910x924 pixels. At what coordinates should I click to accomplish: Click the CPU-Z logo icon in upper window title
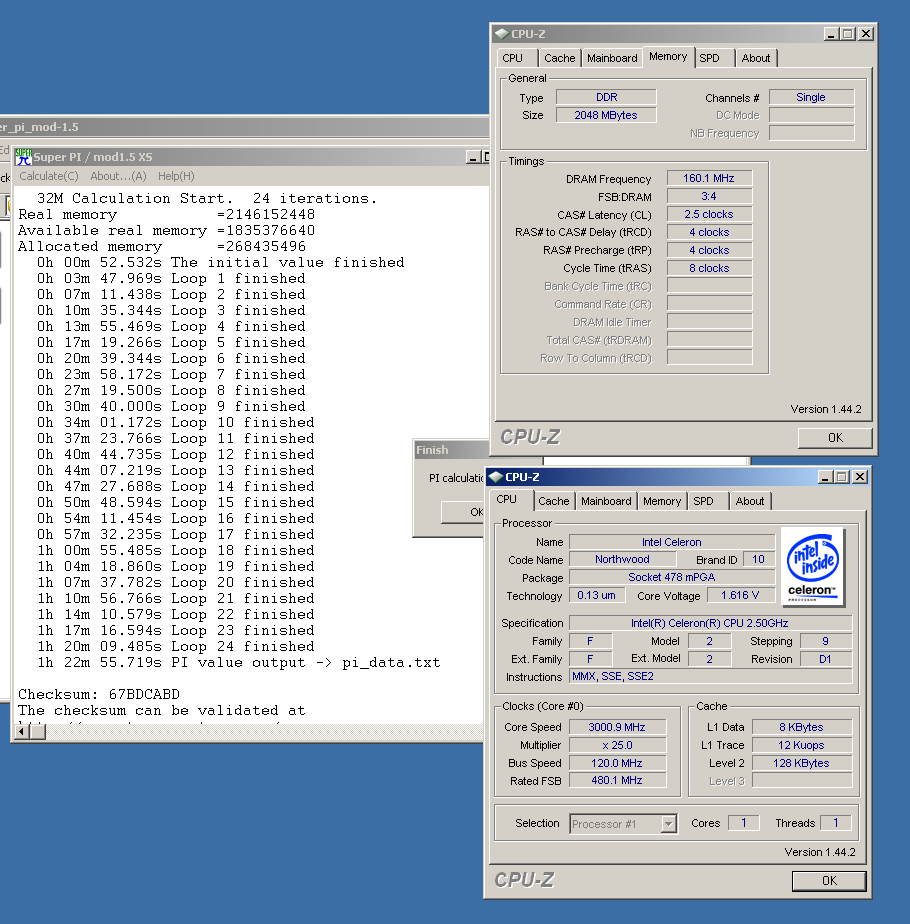pyautogui.click(x=502, y=34)
